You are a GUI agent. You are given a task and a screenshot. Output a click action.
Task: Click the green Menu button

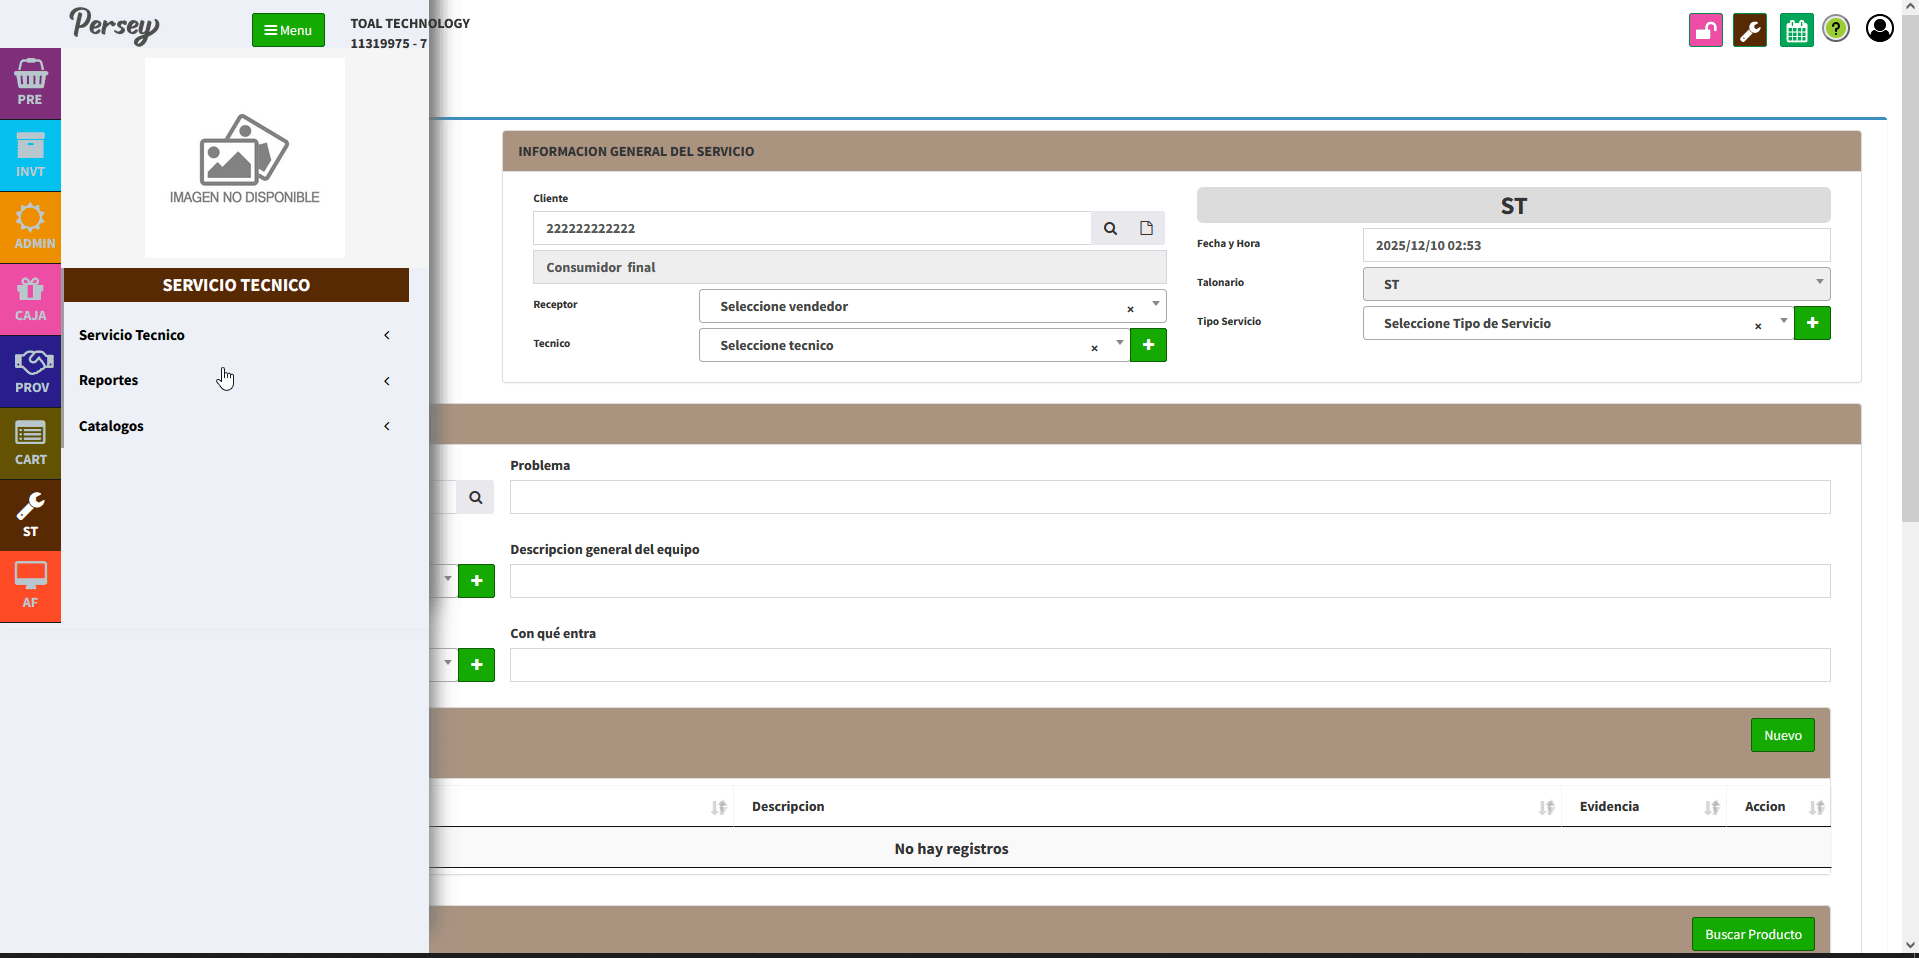click(288, 30)
